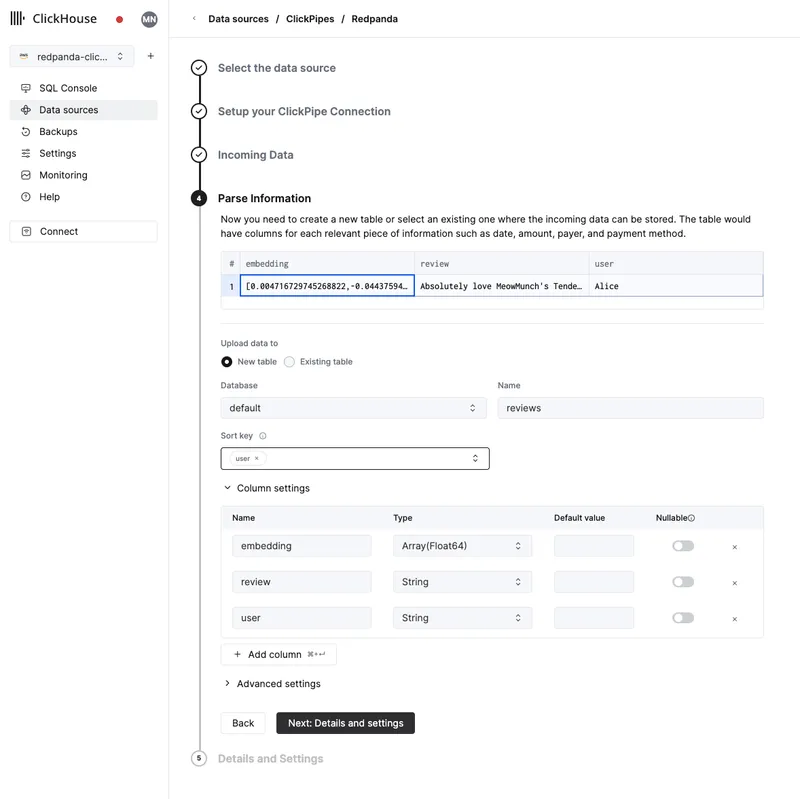Click the plus icon to add a service

pos(149,56)
